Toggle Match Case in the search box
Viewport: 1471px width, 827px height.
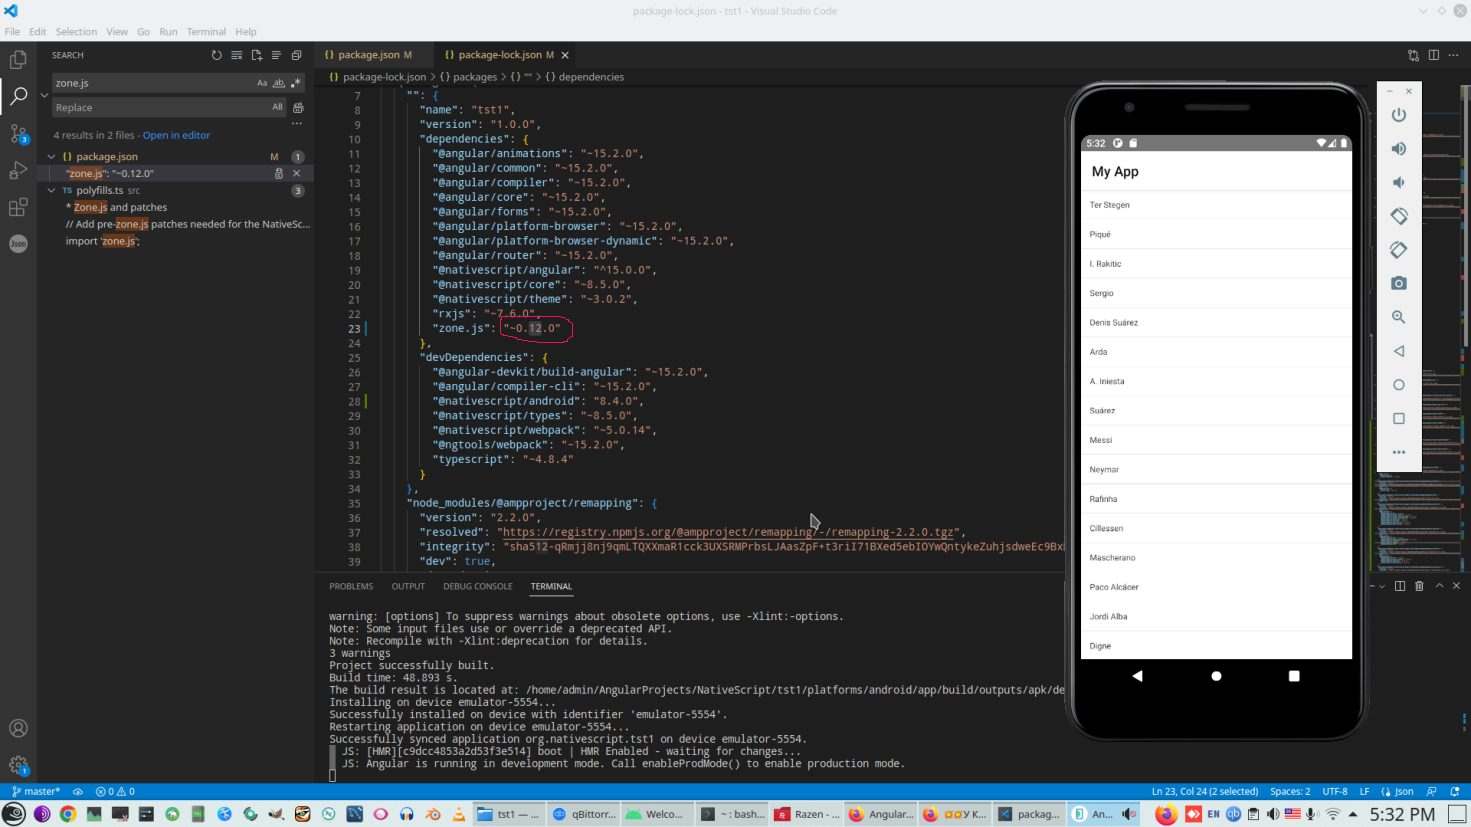click(261, 82)
